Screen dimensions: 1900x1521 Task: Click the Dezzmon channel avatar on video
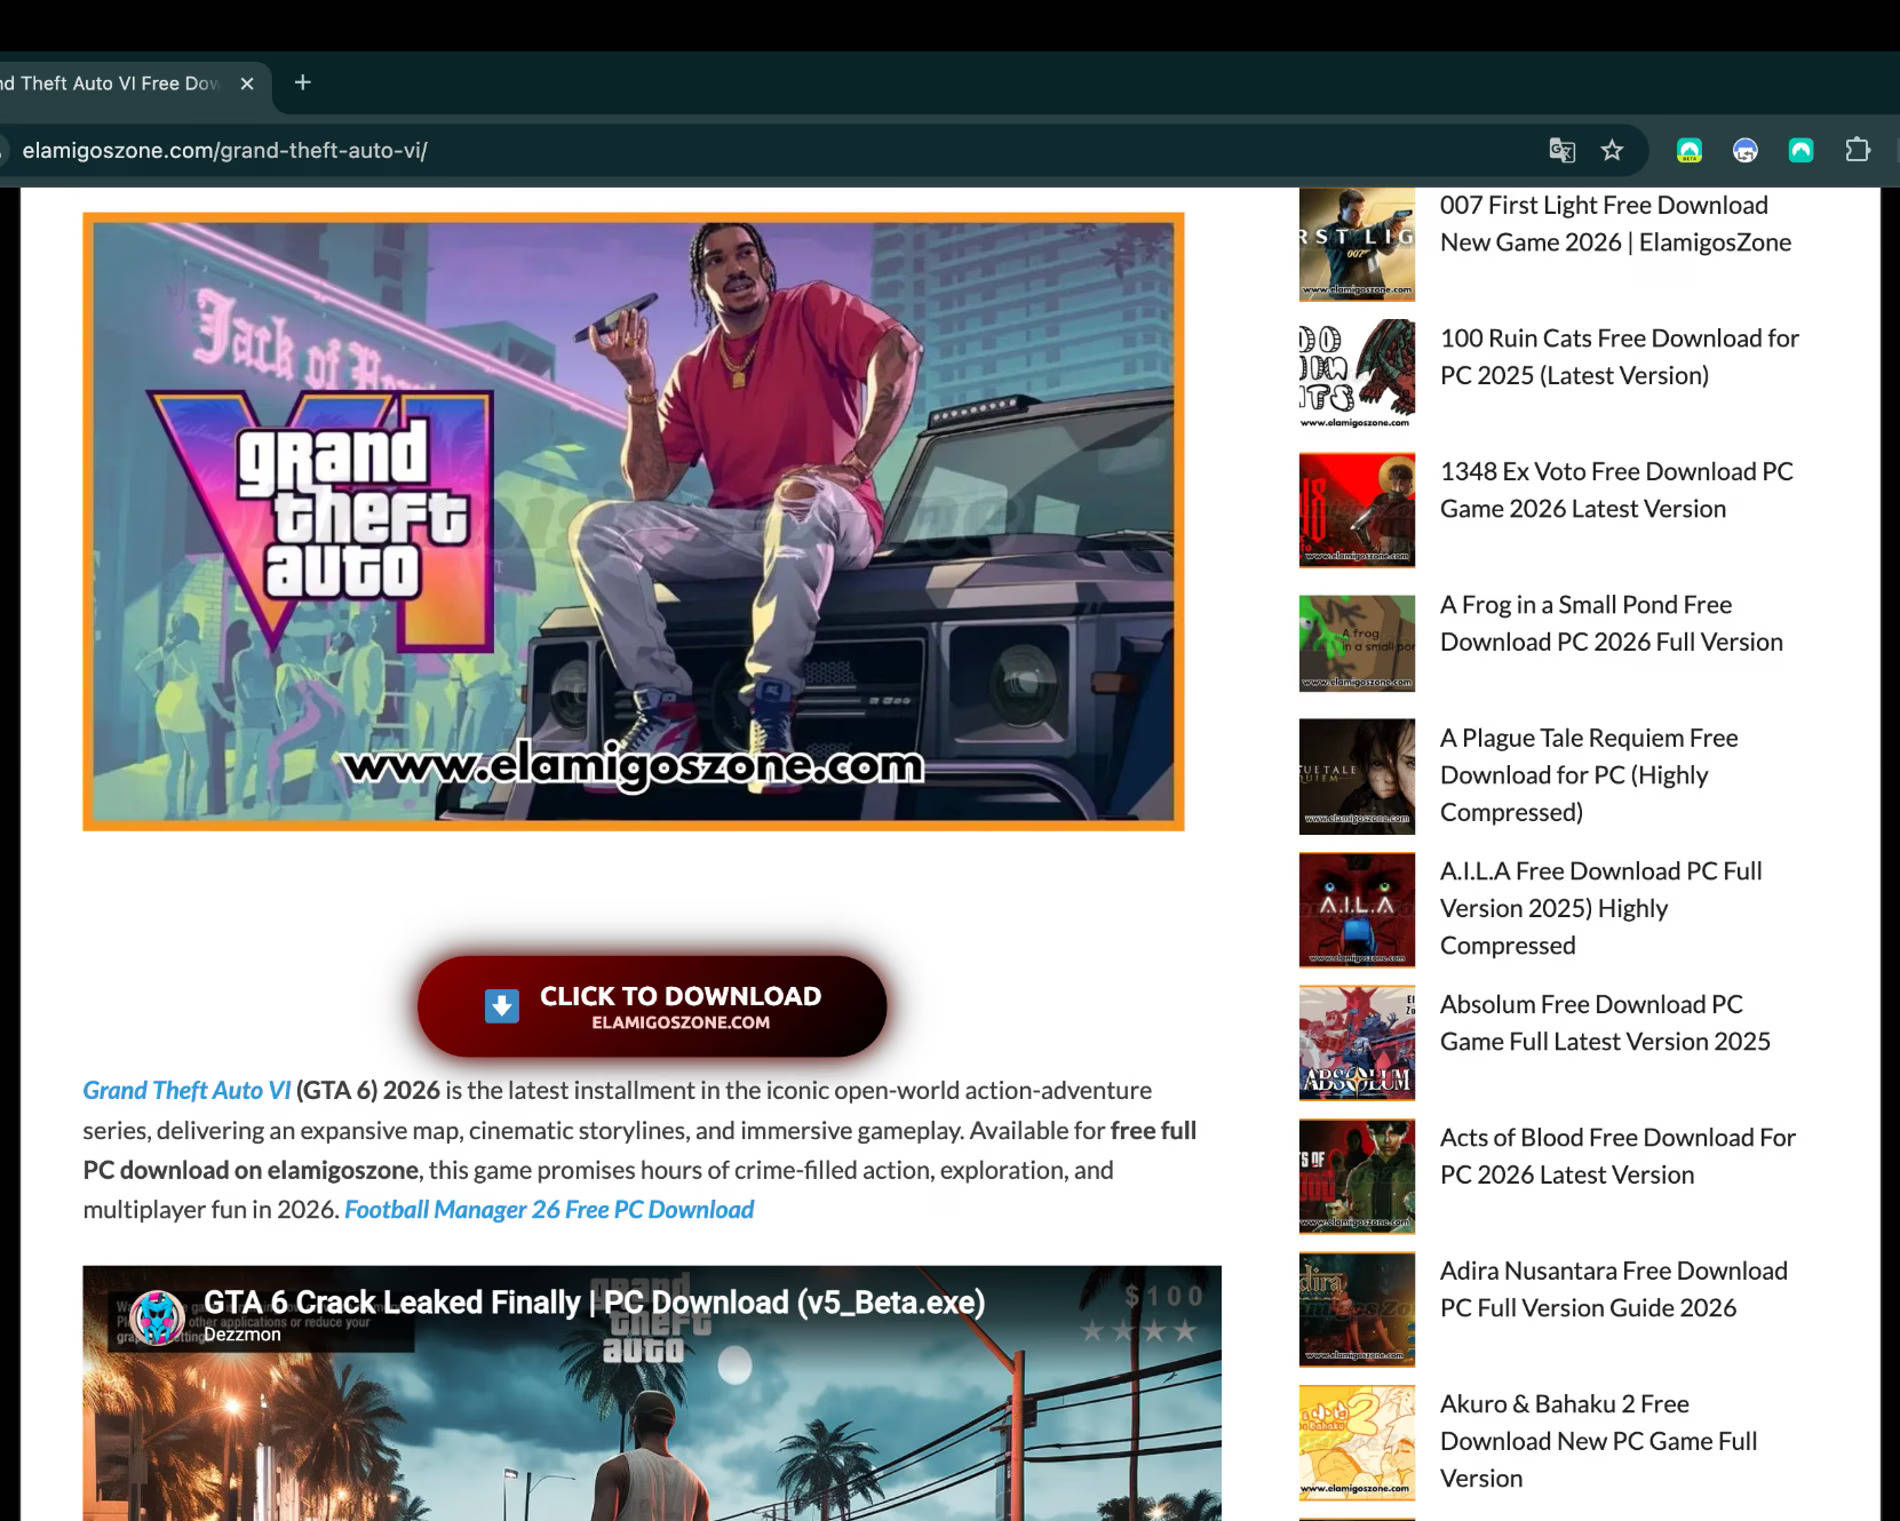[158, 1316]
